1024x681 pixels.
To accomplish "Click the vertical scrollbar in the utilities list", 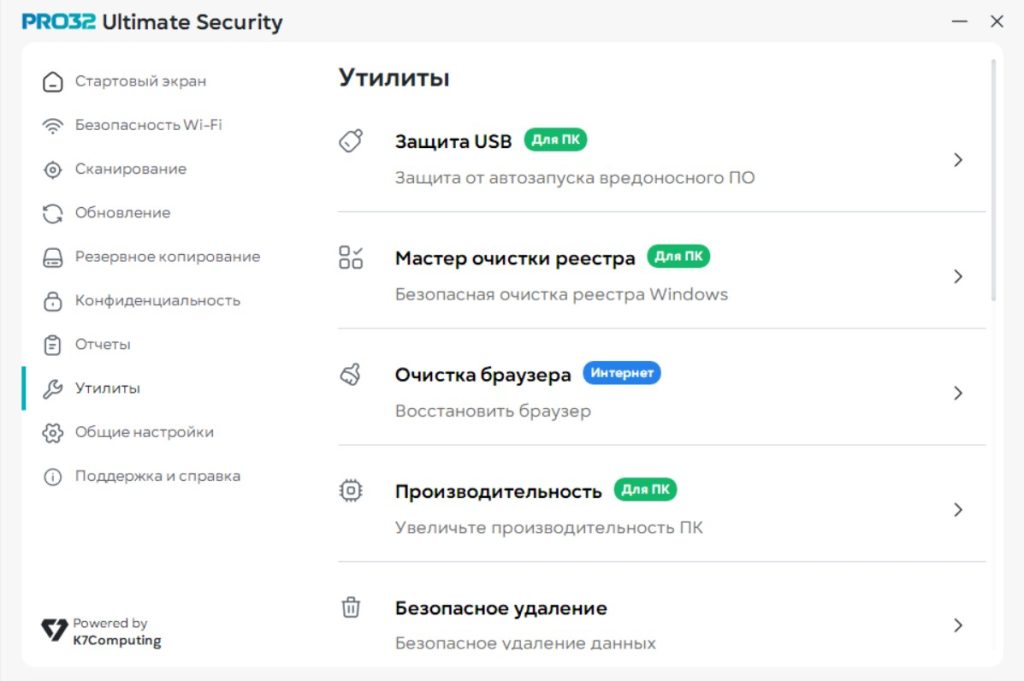I will (993, 180).
